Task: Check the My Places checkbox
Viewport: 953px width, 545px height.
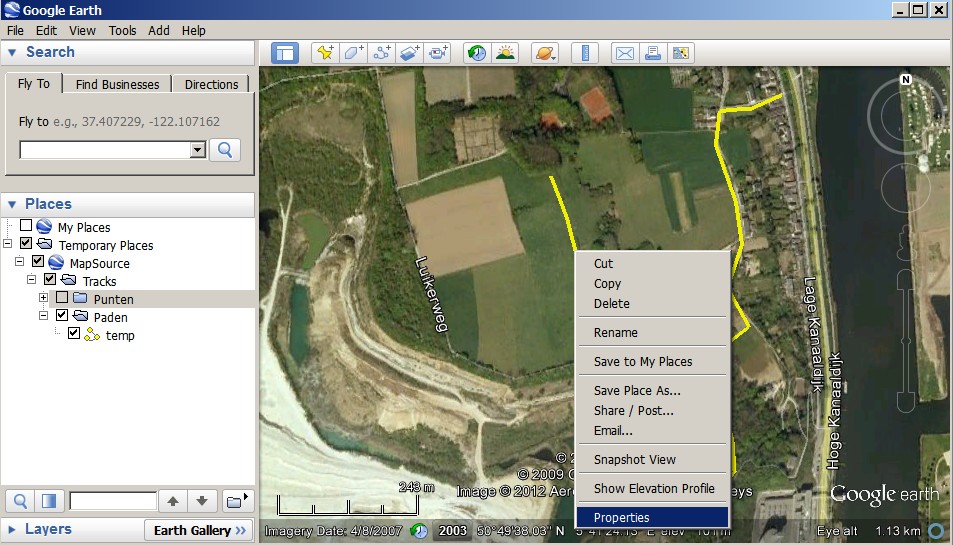Action: (x=26, y=225)
